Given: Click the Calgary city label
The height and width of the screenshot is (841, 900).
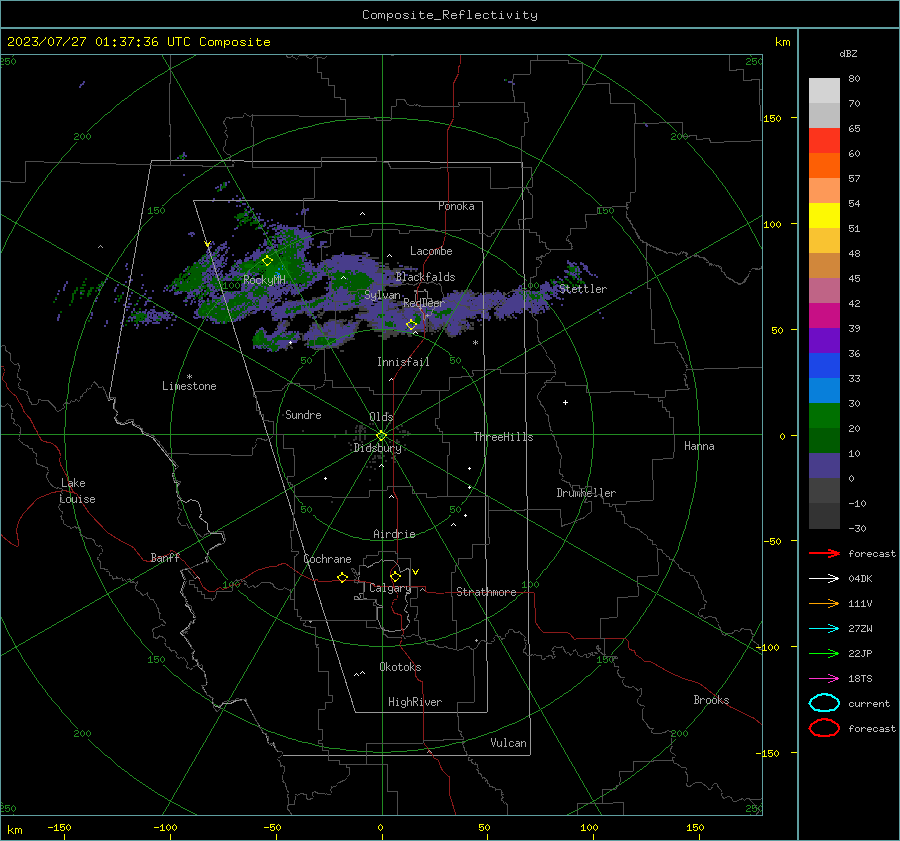Looking at the screenshot, I should click(390, 588).
